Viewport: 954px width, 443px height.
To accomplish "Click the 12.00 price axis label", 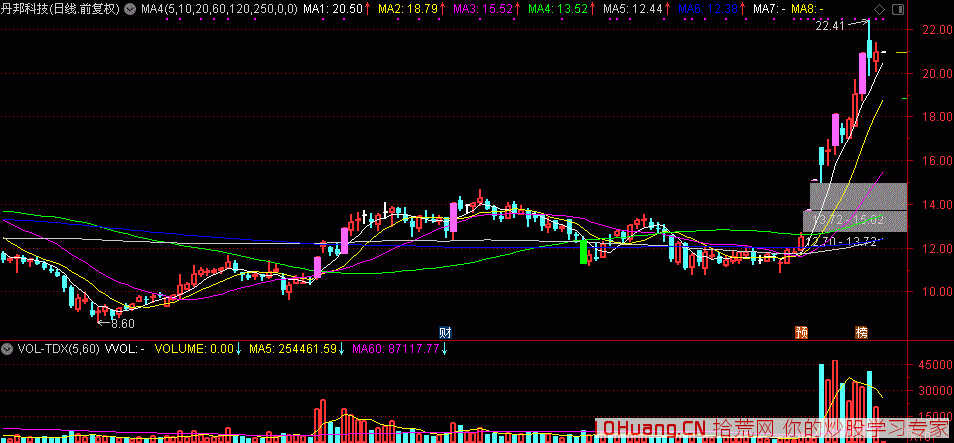I will coord(936,248).
